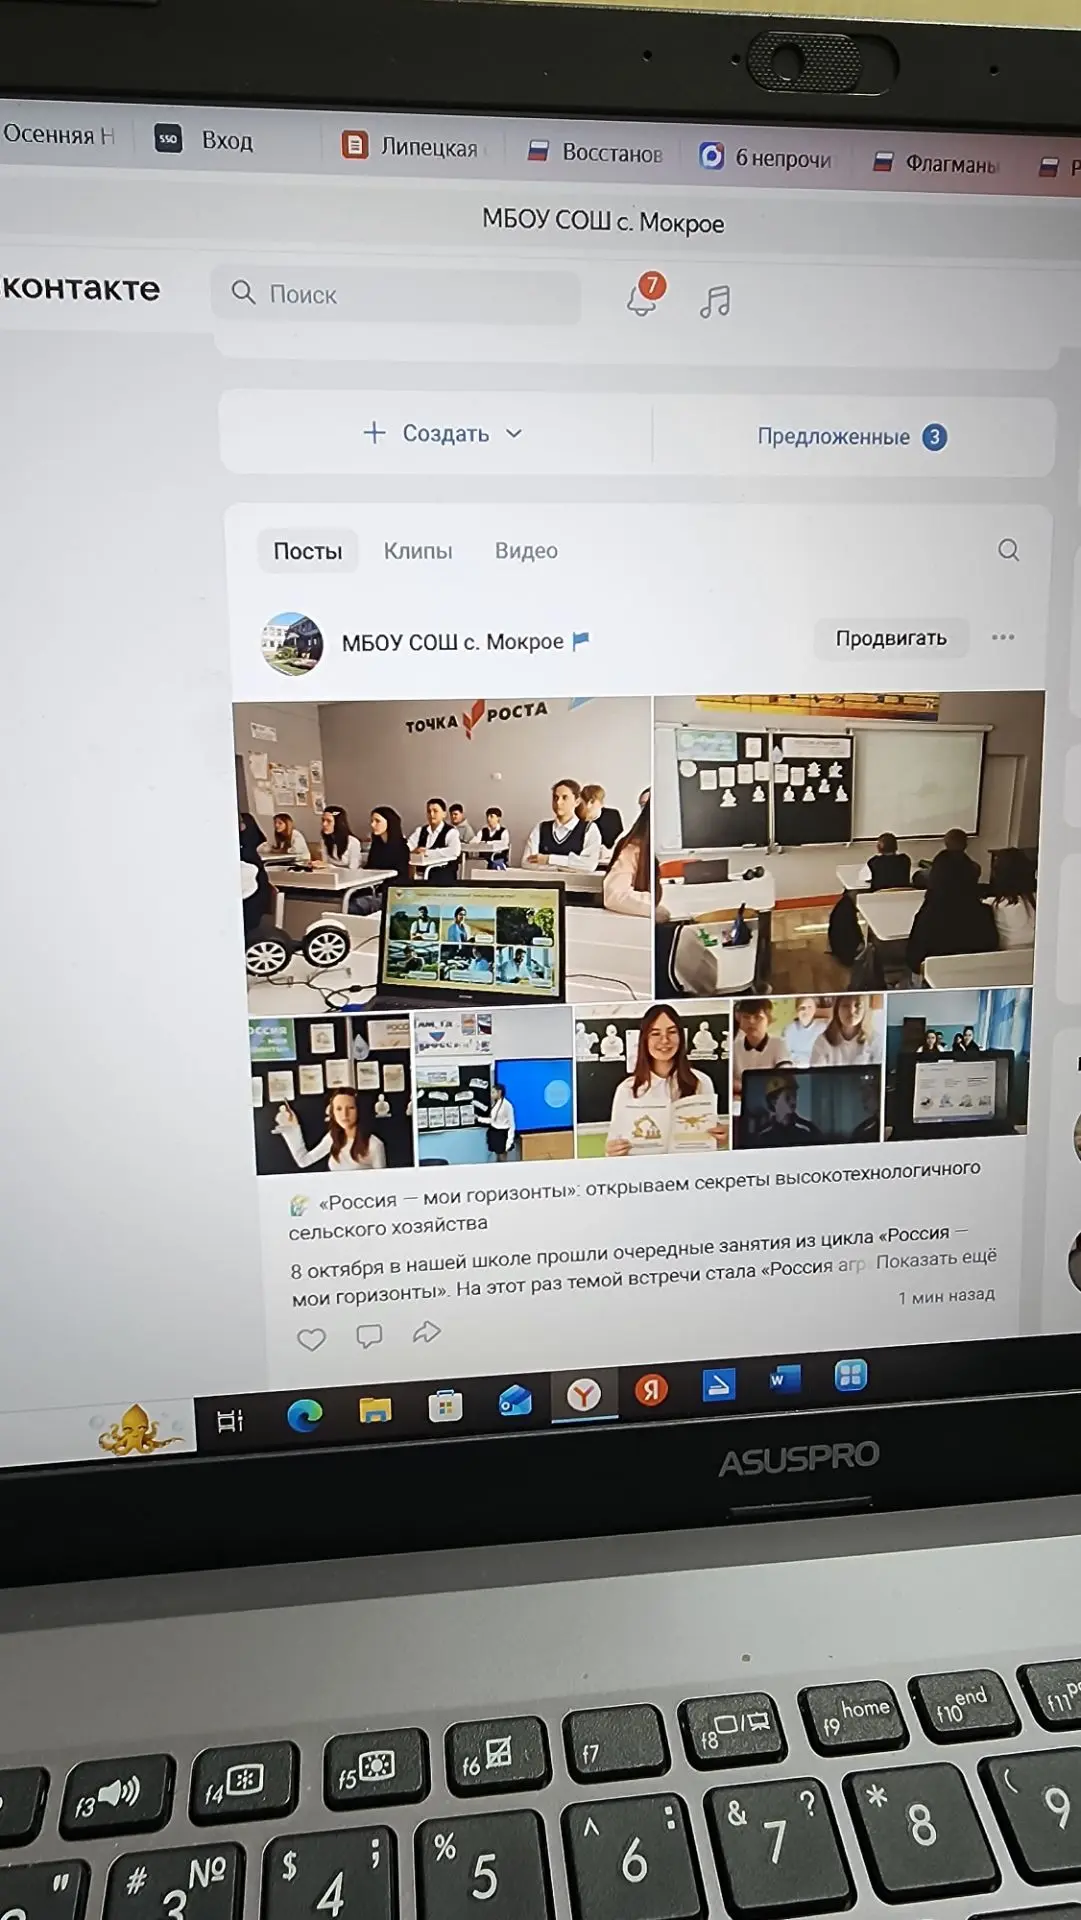Open МБОУ СОШ с. Мокрое author link
Viewport: 1081px width, 1920px height.
coord(452,642)
